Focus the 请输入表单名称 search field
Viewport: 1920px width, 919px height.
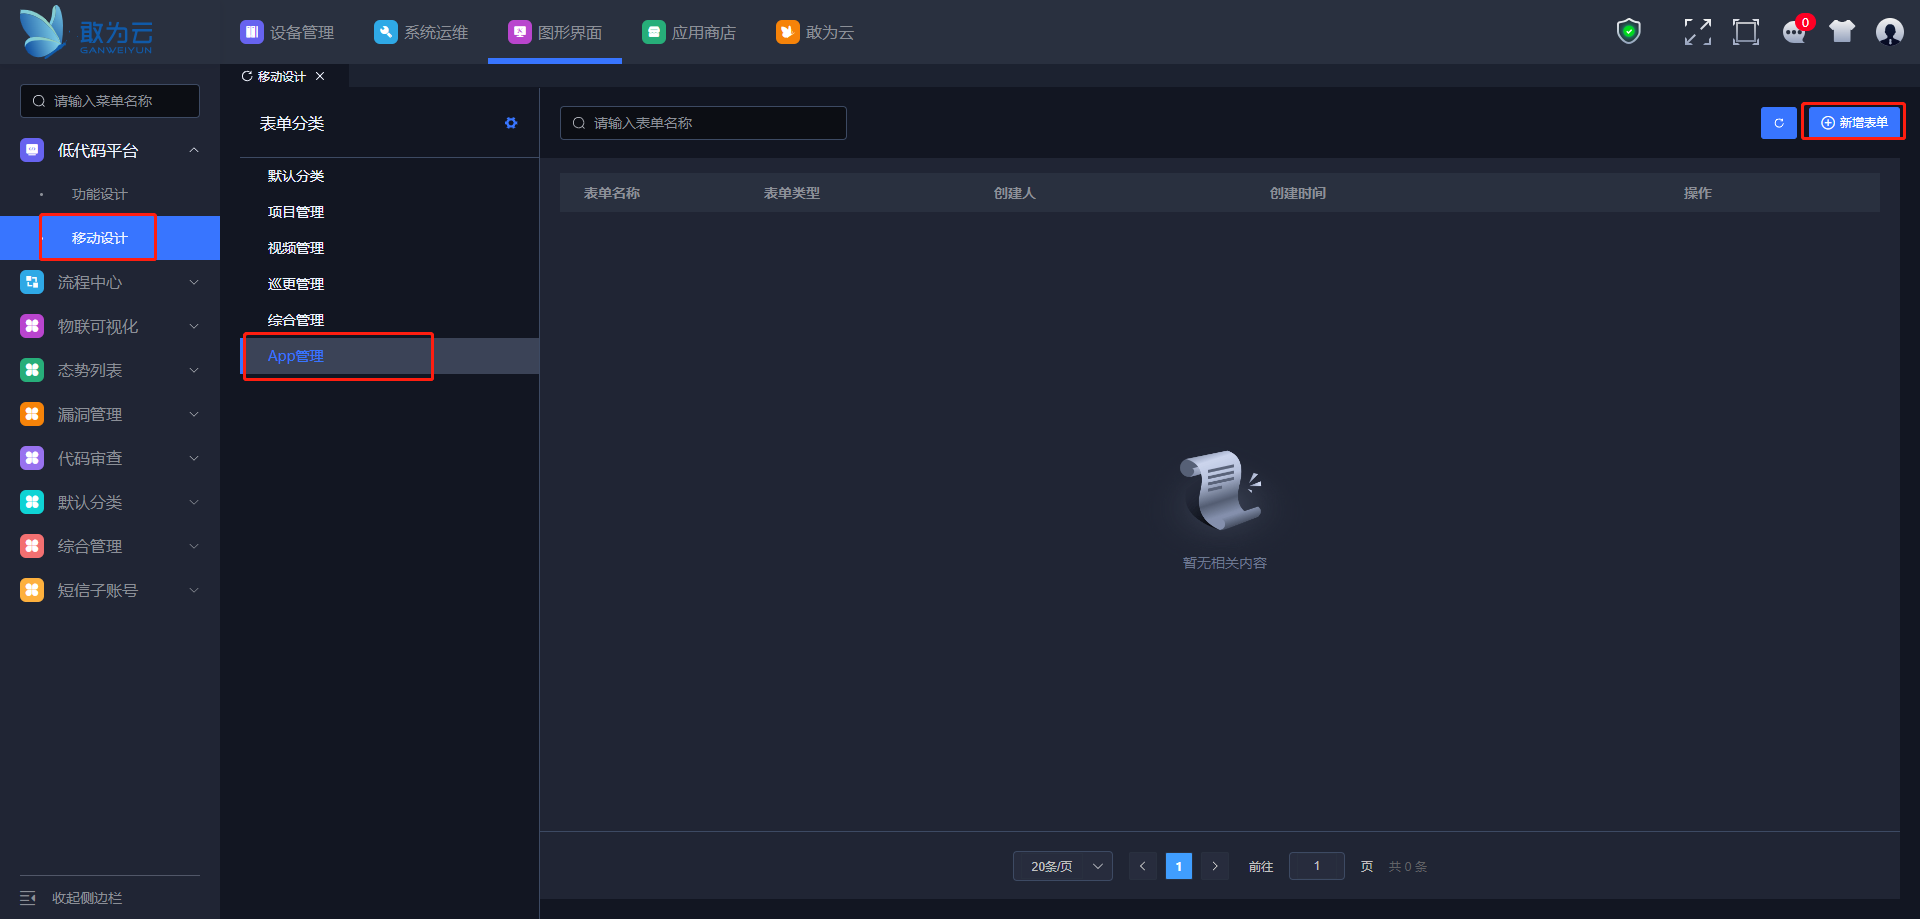[703, 123]
